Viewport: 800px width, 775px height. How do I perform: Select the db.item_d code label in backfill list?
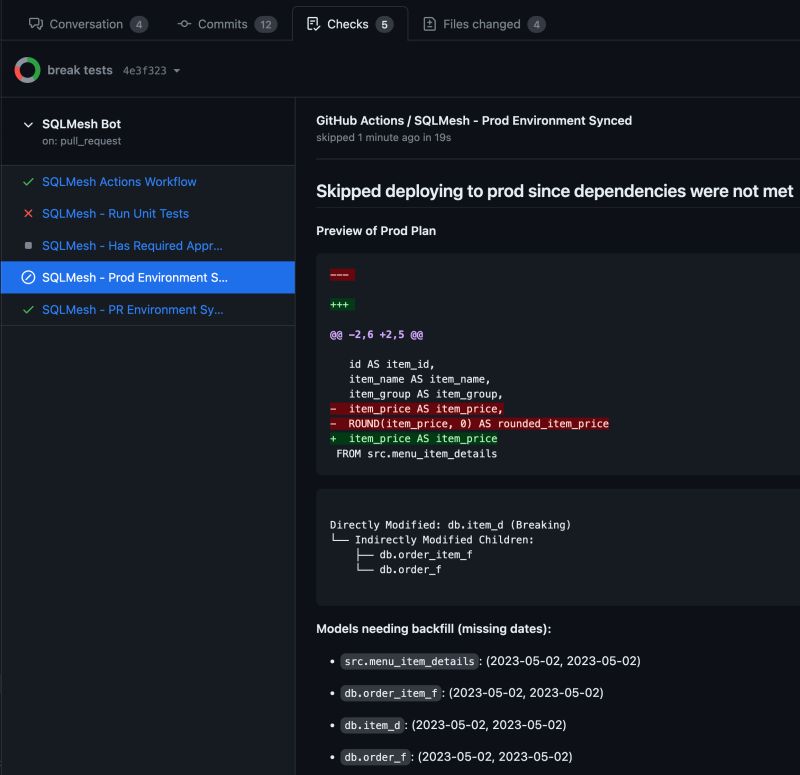(x=371, y=725)
